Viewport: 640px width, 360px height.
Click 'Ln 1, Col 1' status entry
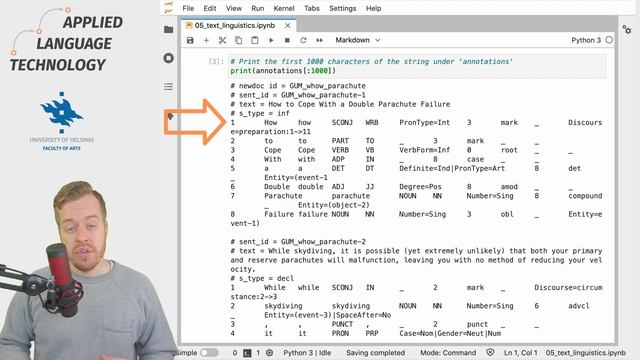click(520, 353)
